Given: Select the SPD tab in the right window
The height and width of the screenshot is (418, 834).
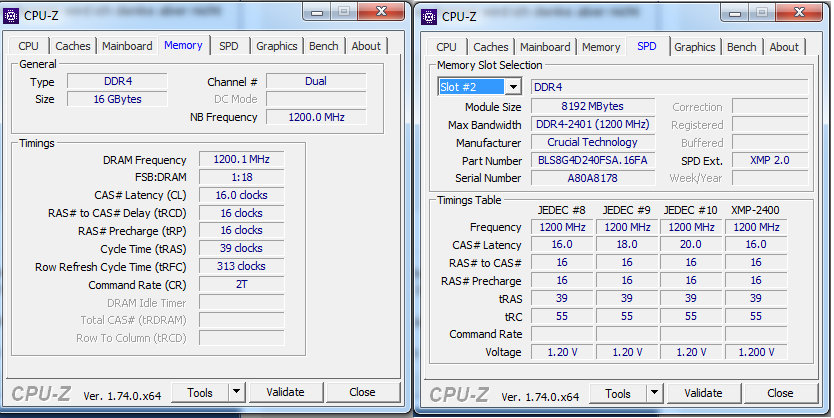Looking at the screenshot, I should pos(647,46).
